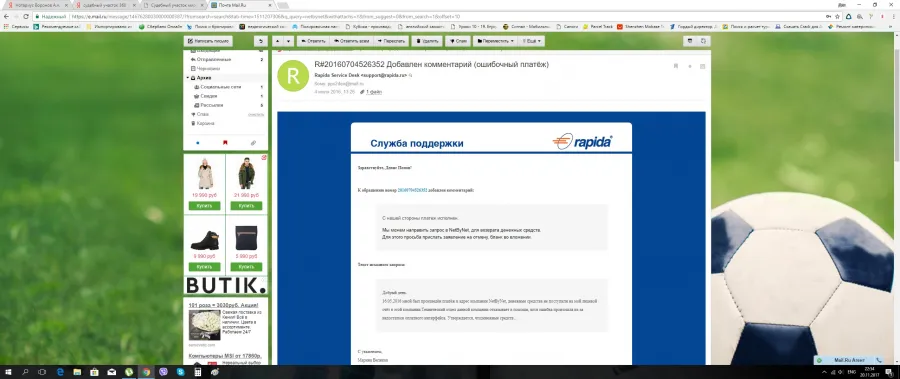Open Viber from the taskbar
Viewport: 900px width, 379px height.
coord(163,372)
